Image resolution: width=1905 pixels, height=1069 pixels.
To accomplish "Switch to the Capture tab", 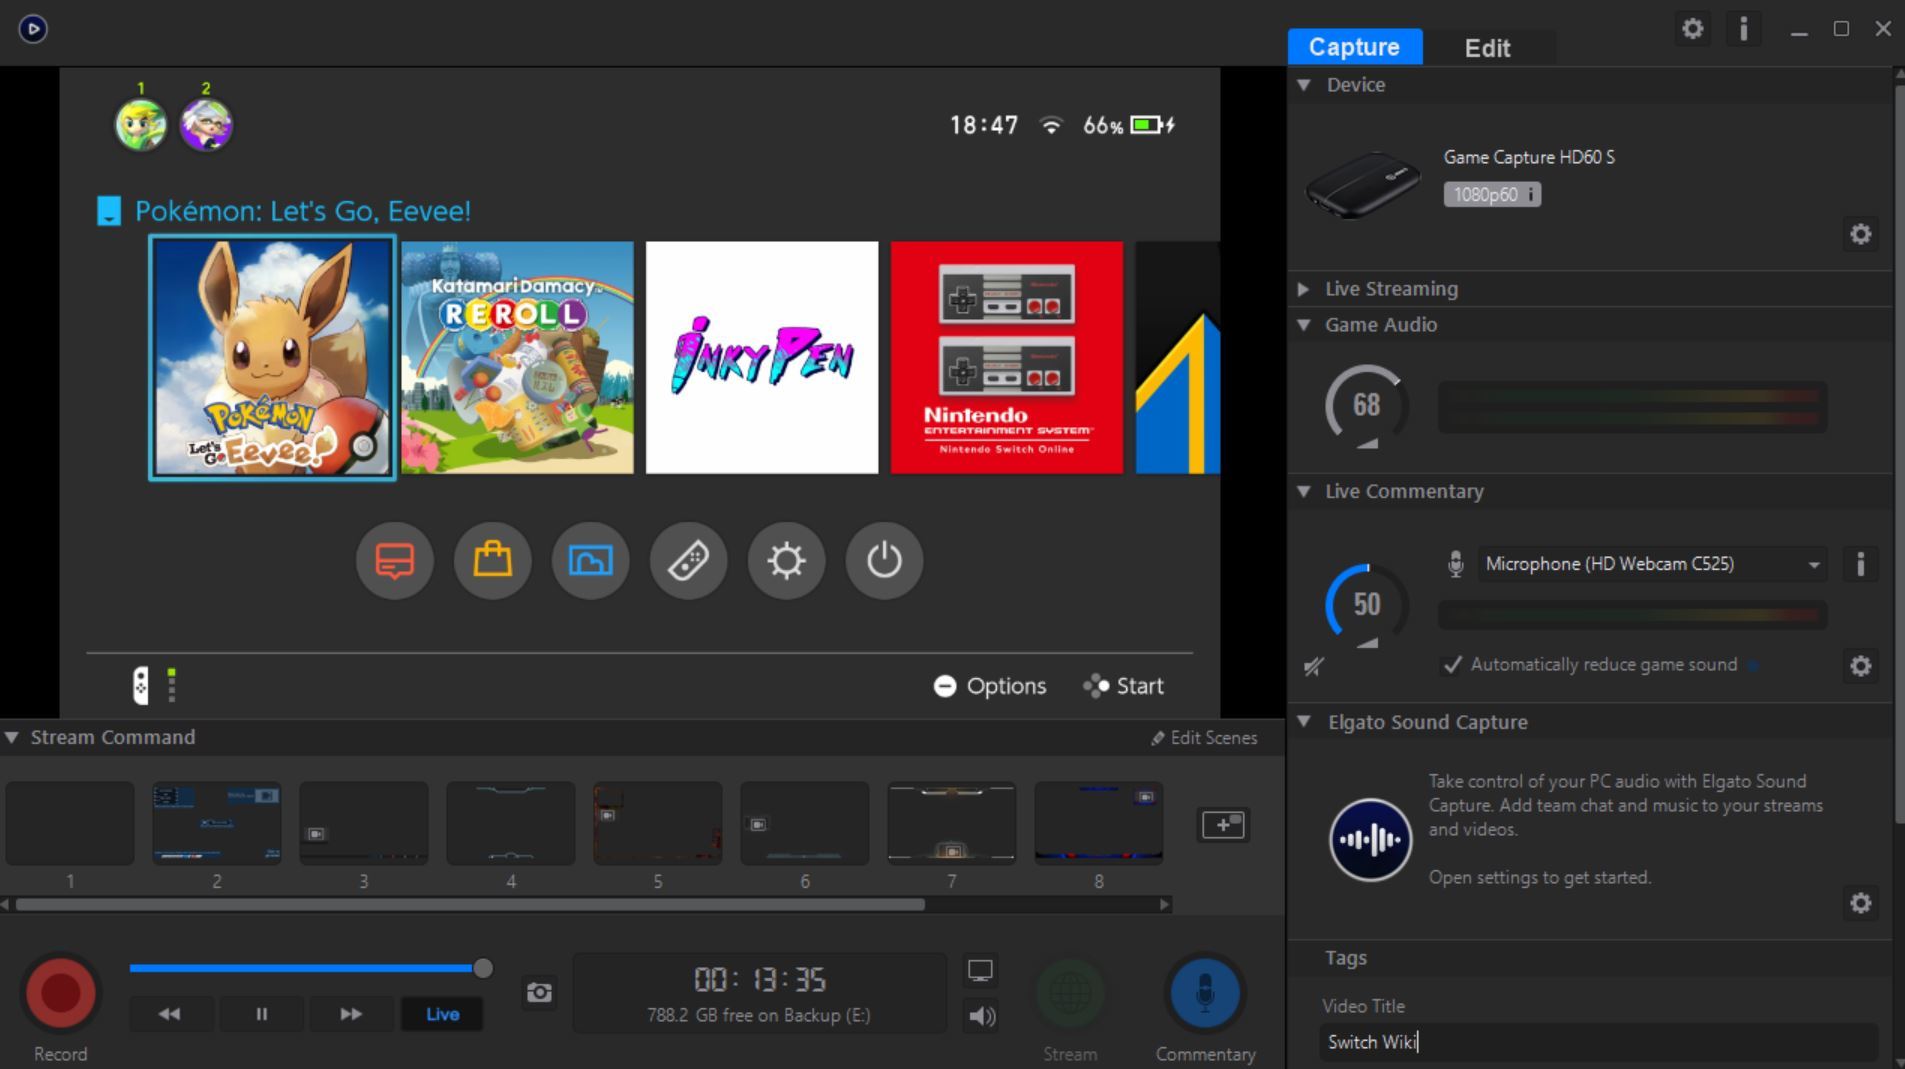I will tap(1354, 47).
